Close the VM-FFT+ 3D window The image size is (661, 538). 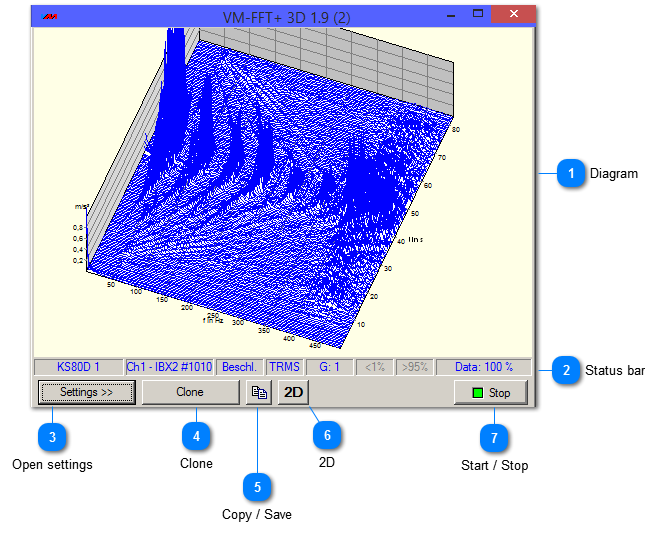[x=515, y=15]
